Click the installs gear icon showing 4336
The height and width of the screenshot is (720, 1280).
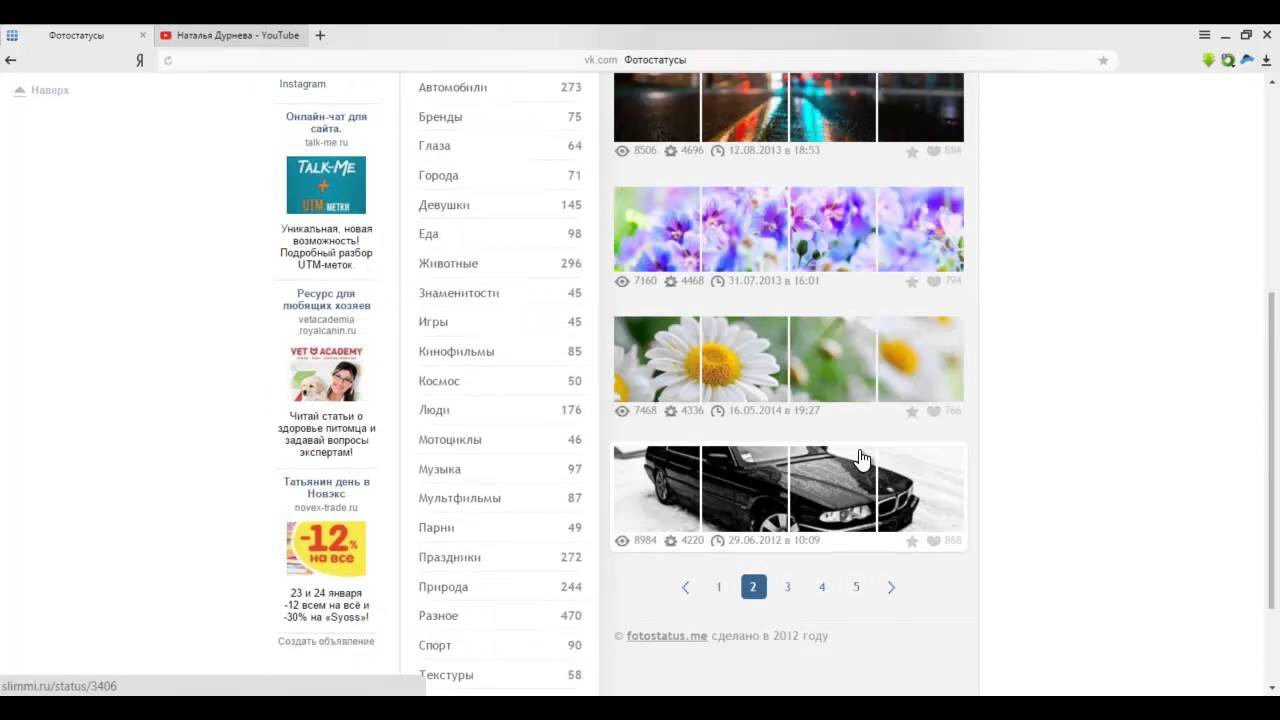670,411
